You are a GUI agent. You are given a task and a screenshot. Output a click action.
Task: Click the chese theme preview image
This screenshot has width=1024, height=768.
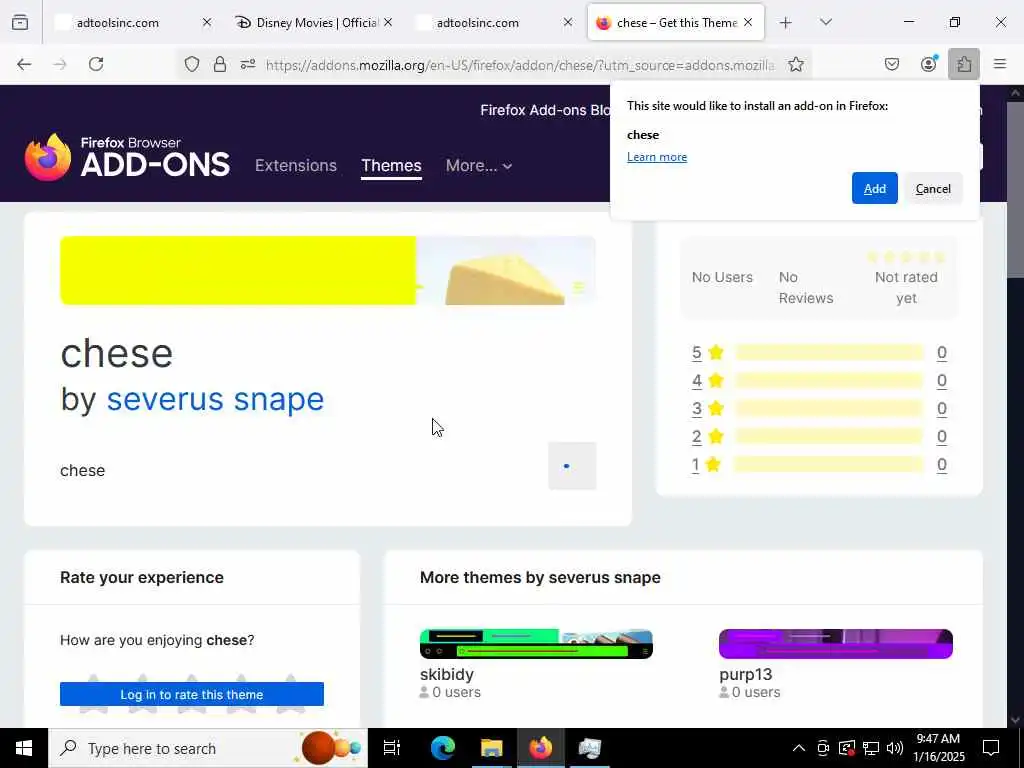(328, 270)
